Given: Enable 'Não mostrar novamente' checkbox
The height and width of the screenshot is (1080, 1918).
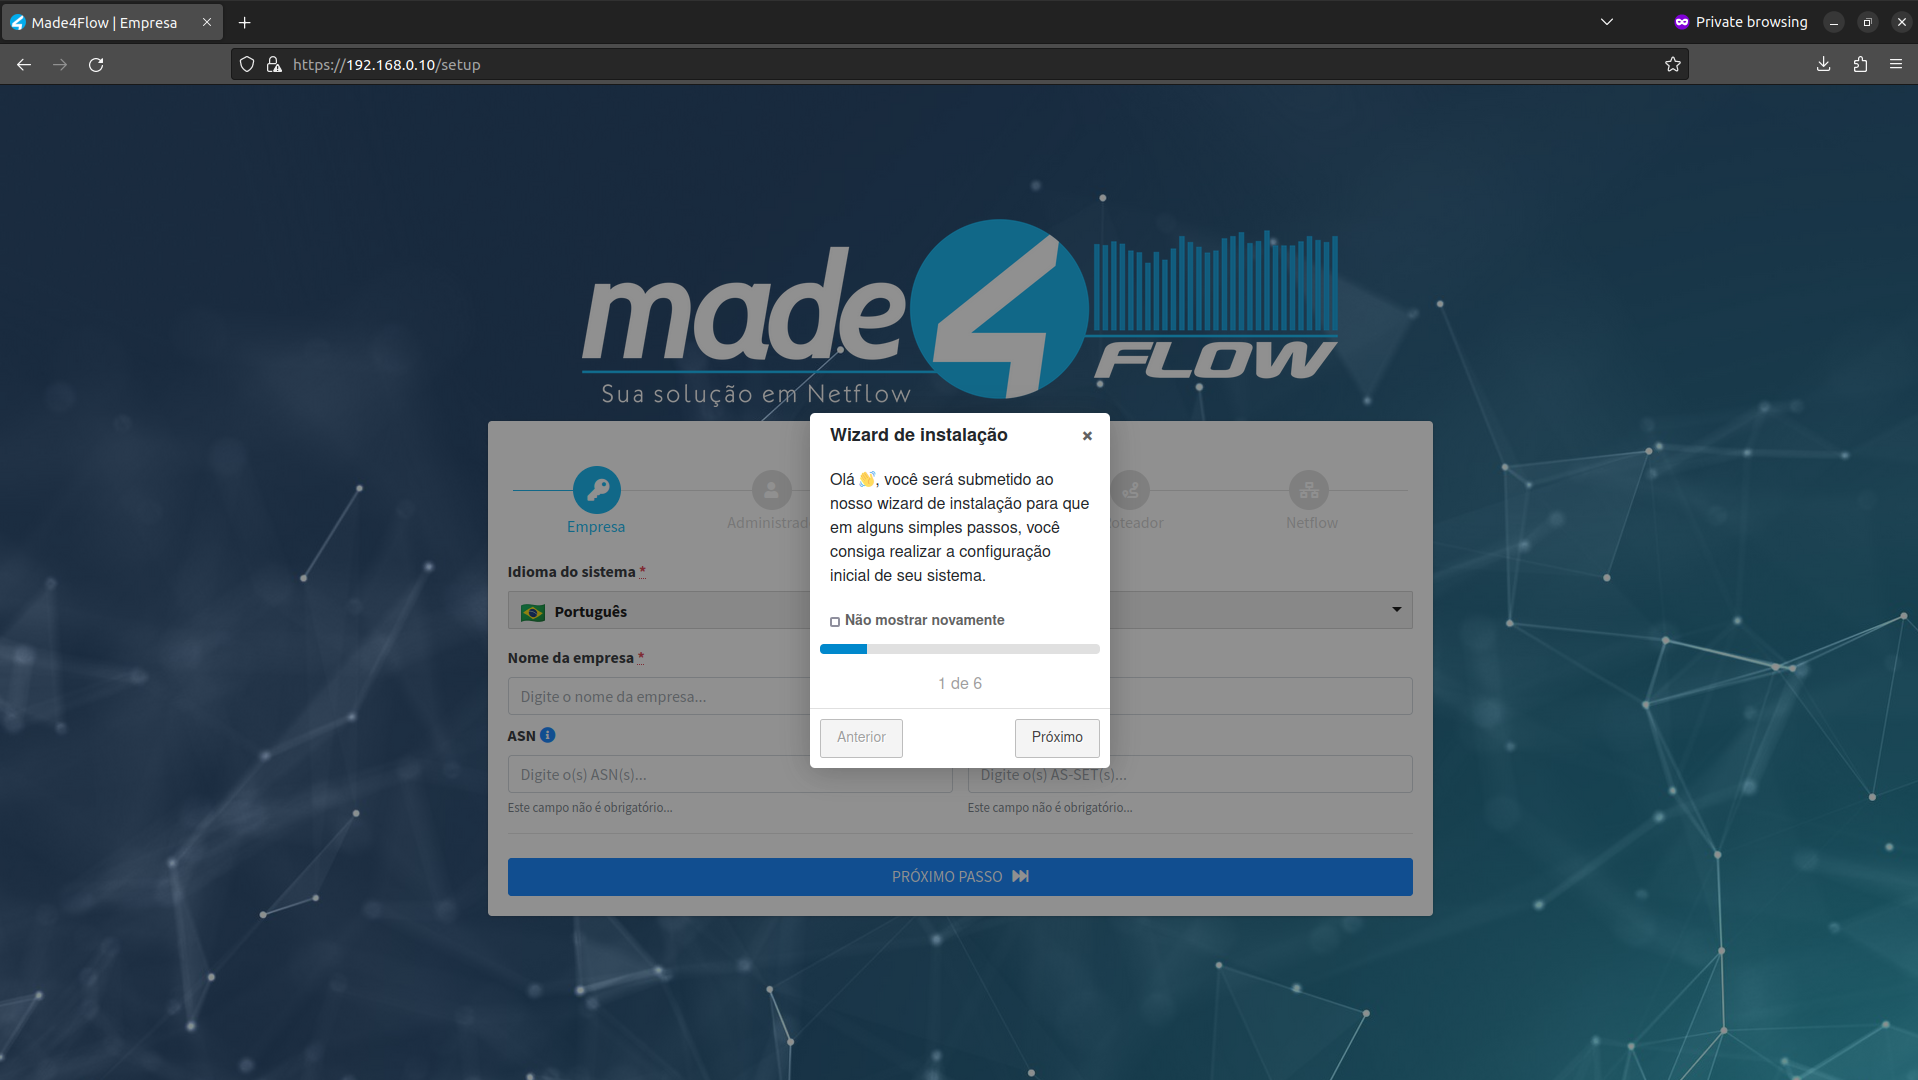Looking at the screenshot, I should [x=835, y=622].
